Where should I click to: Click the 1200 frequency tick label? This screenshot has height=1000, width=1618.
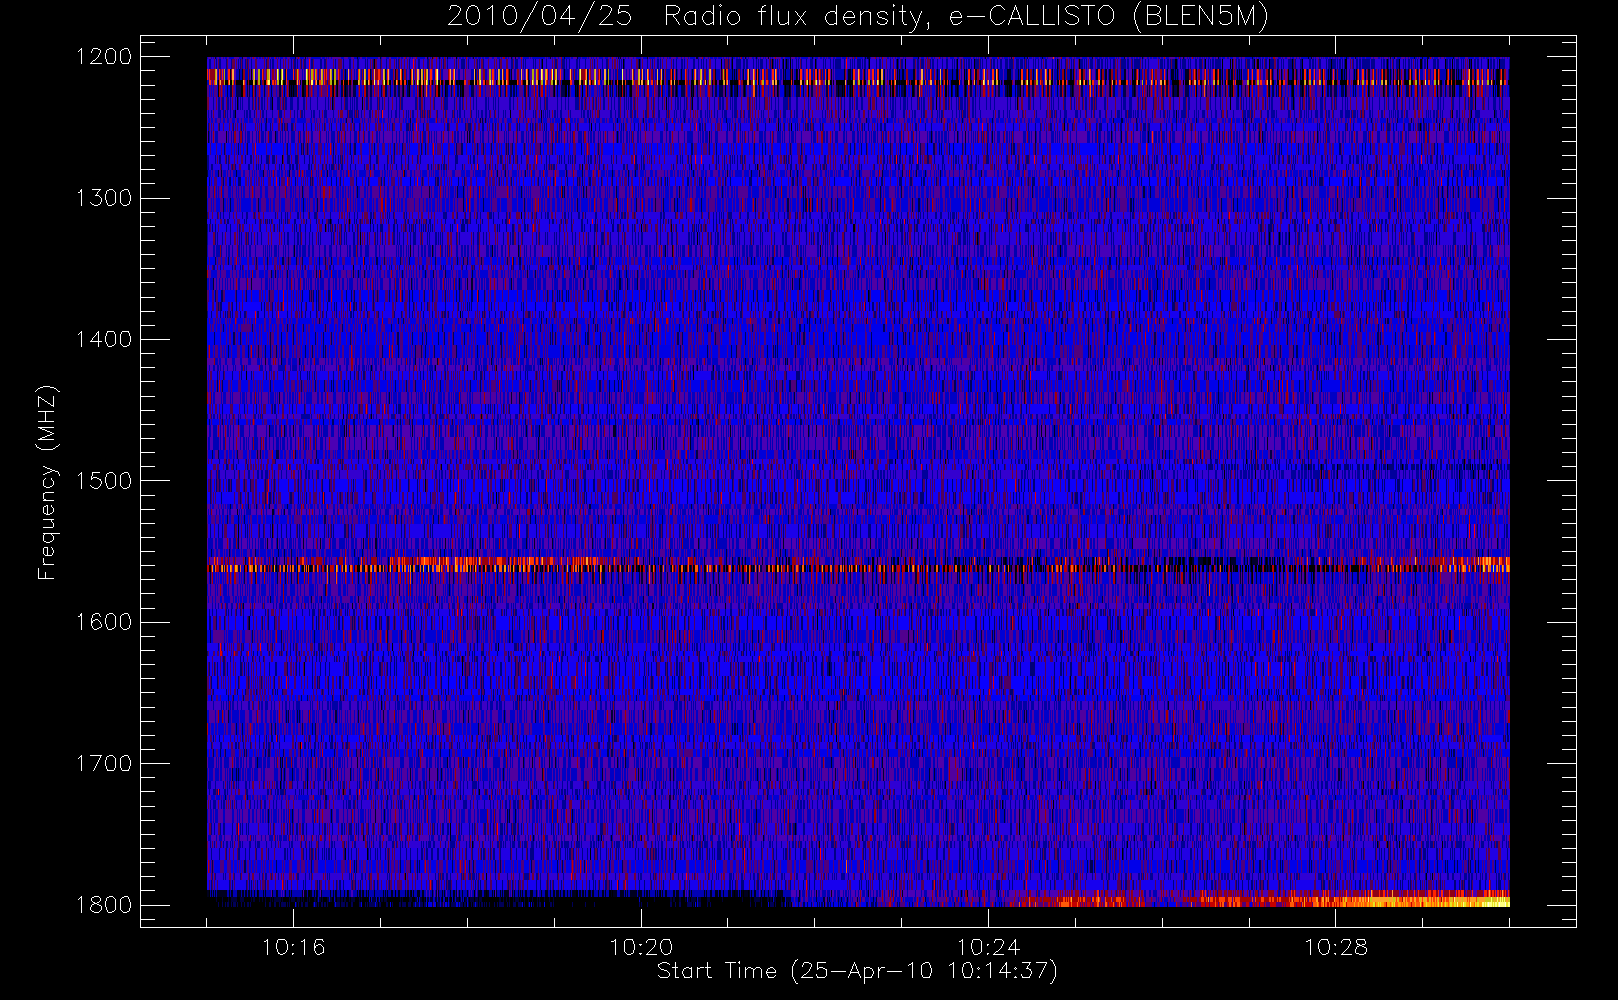point(104,57)
